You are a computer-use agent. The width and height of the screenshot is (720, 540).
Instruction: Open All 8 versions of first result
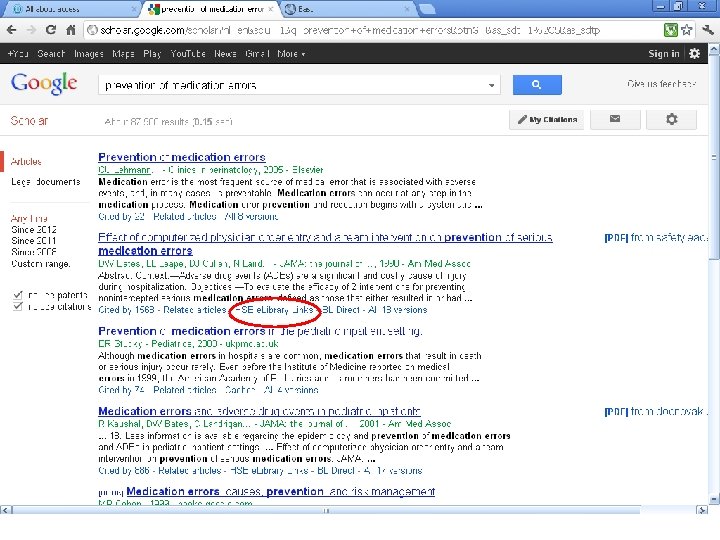pyautogui.click(x=251, y=216)
